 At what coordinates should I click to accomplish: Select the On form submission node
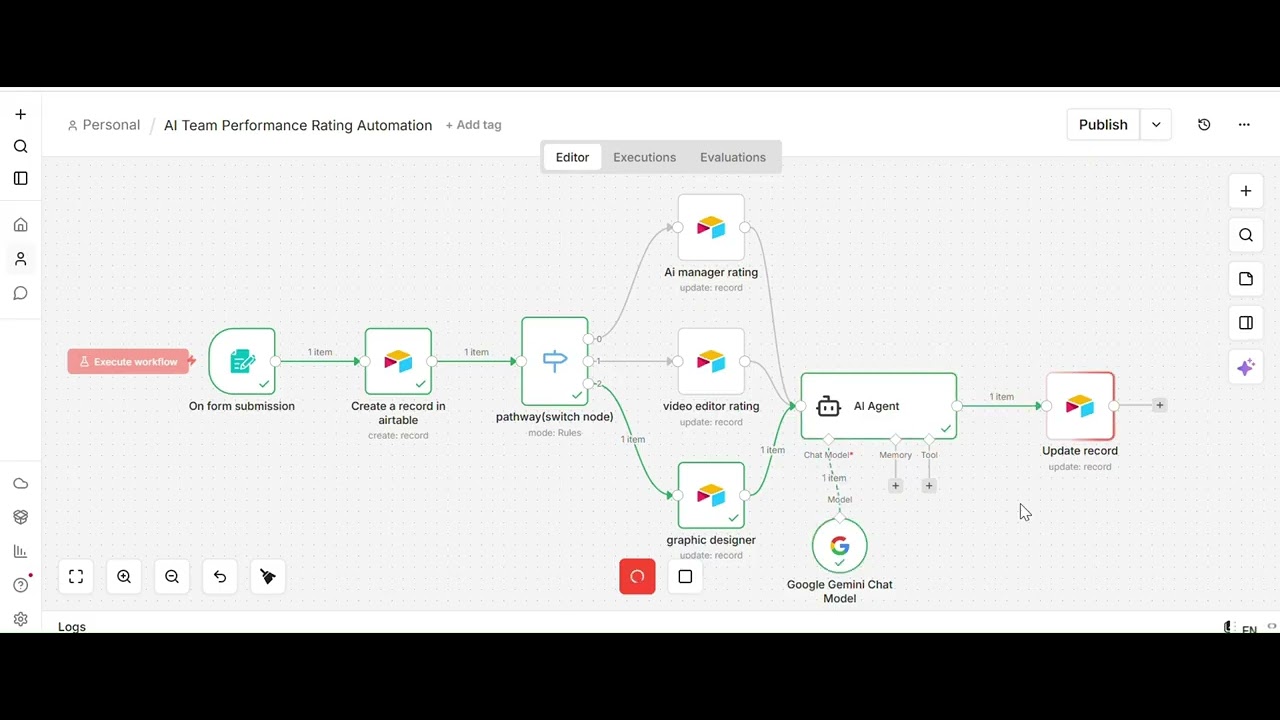click(x=242, y=361)
